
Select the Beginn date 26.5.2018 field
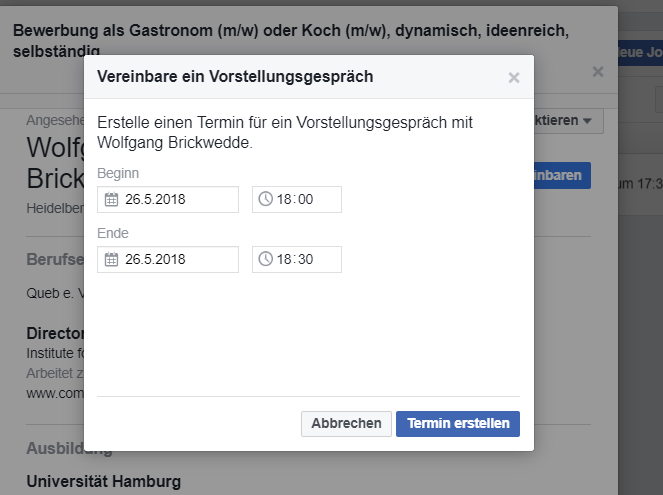coord(170,200)
